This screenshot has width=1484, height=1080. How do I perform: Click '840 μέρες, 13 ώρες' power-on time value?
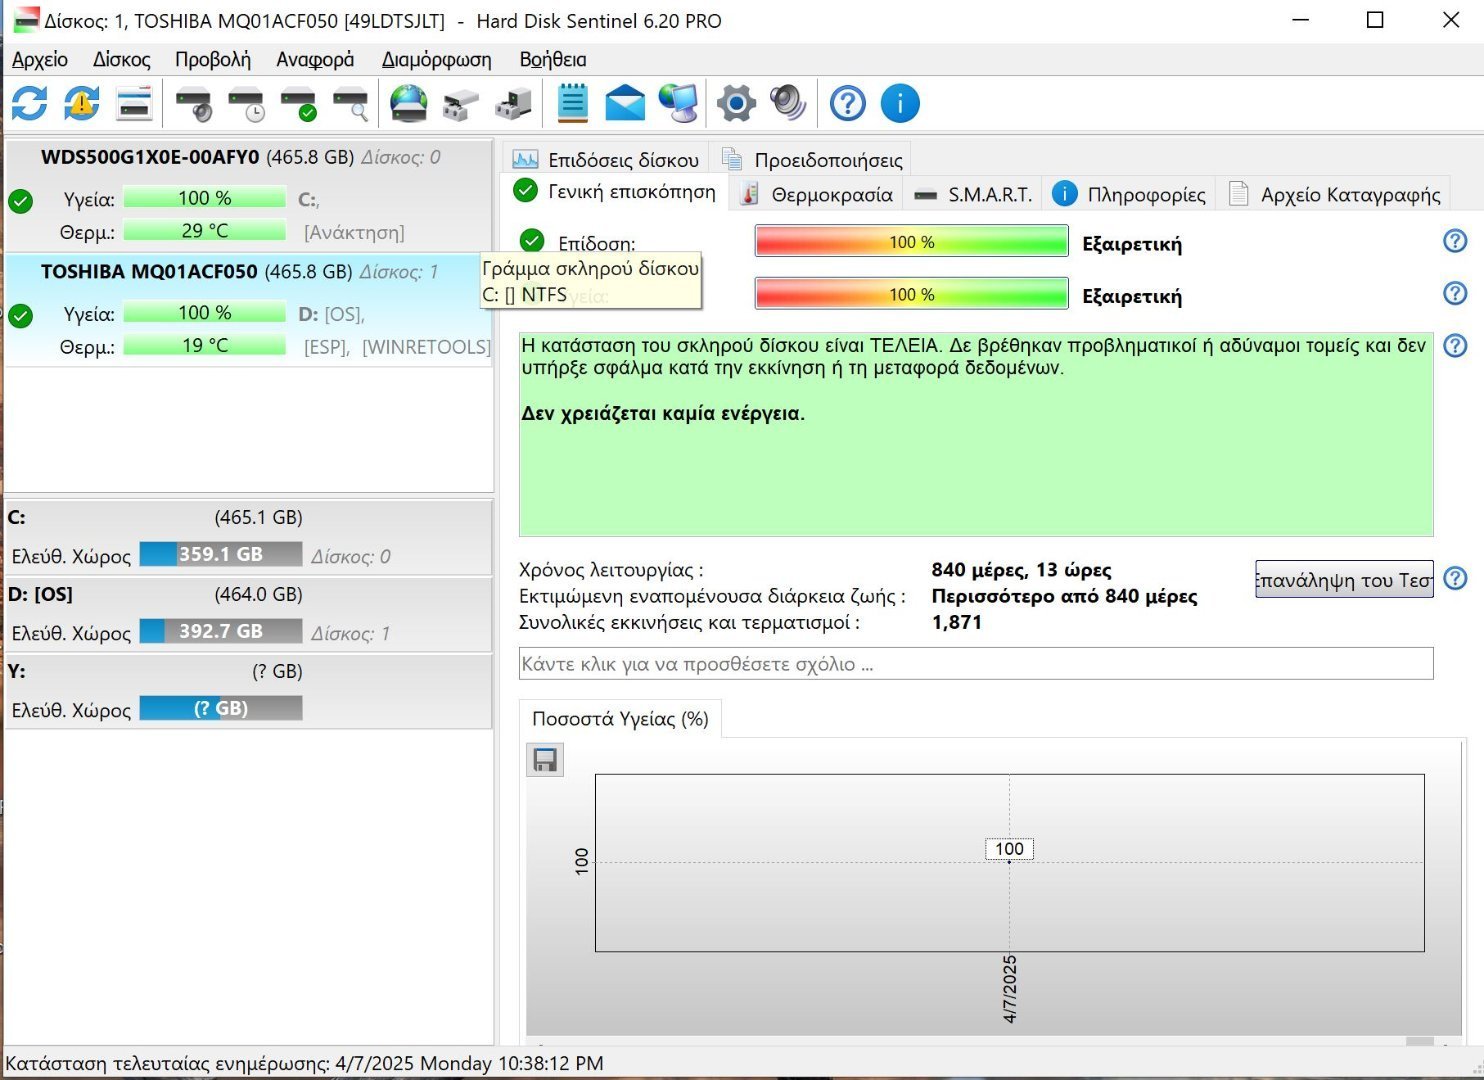(1021, 570)
